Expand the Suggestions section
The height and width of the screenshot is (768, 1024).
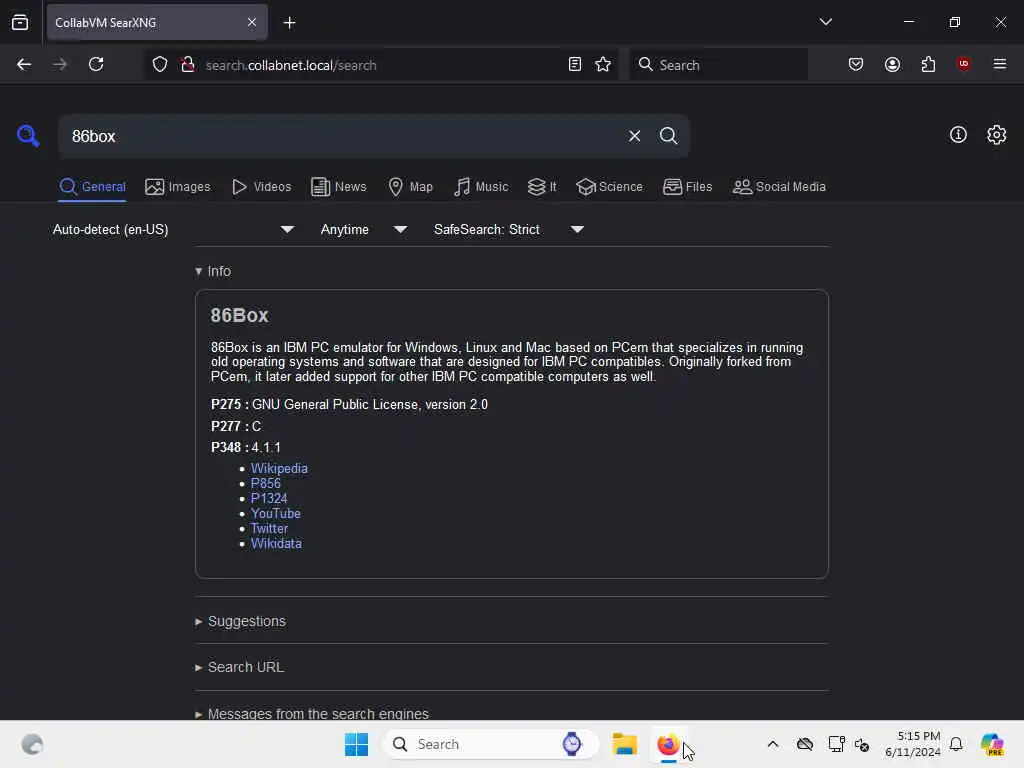tap(240, 621)
